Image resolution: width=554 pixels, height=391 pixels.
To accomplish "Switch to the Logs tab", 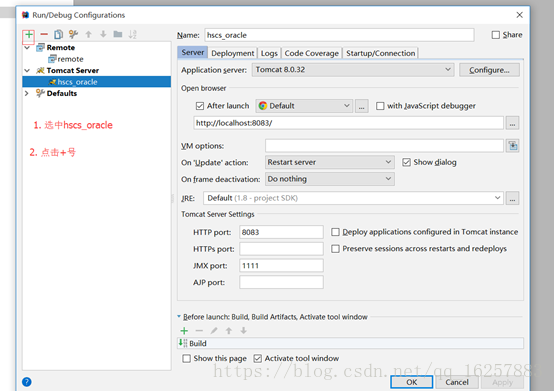I will (x=269, y=53).
